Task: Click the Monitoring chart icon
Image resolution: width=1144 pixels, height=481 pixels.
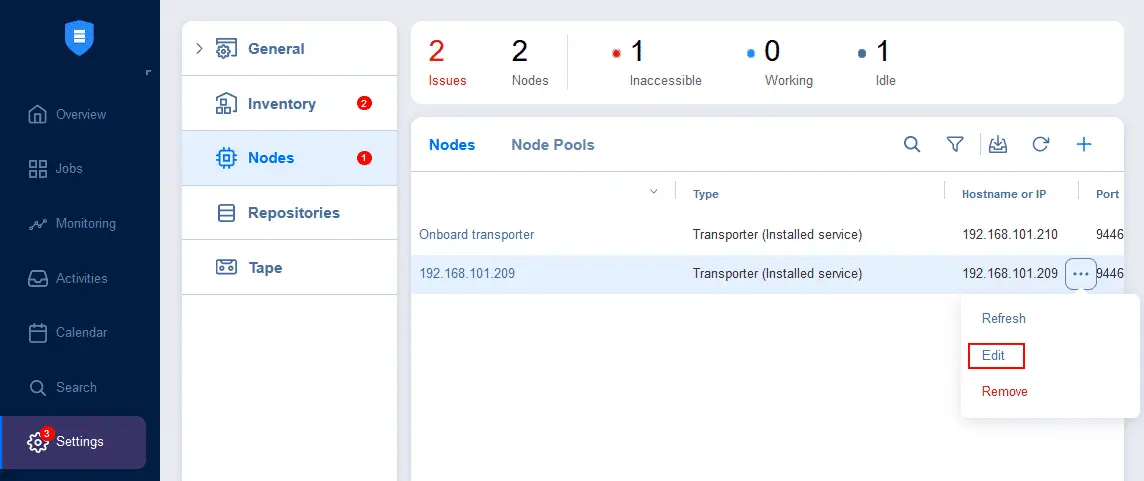Action: point(37,224)
